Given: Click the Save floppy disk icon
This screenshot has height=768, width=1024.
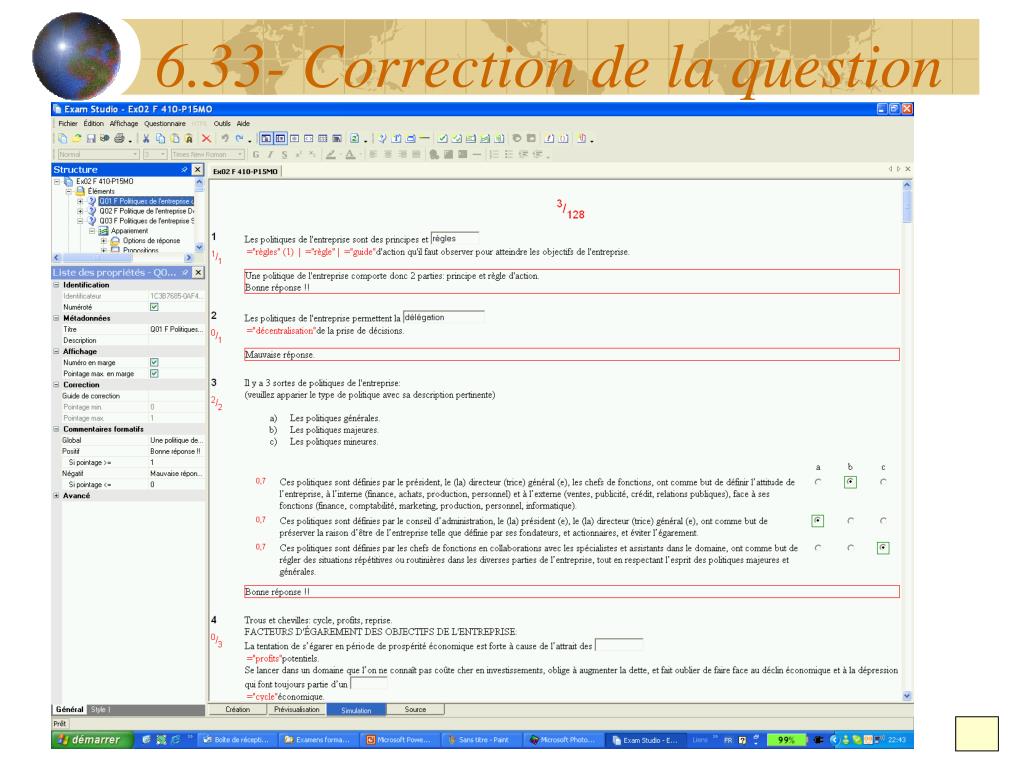Looking at the screenshot, I should (91, 138).
